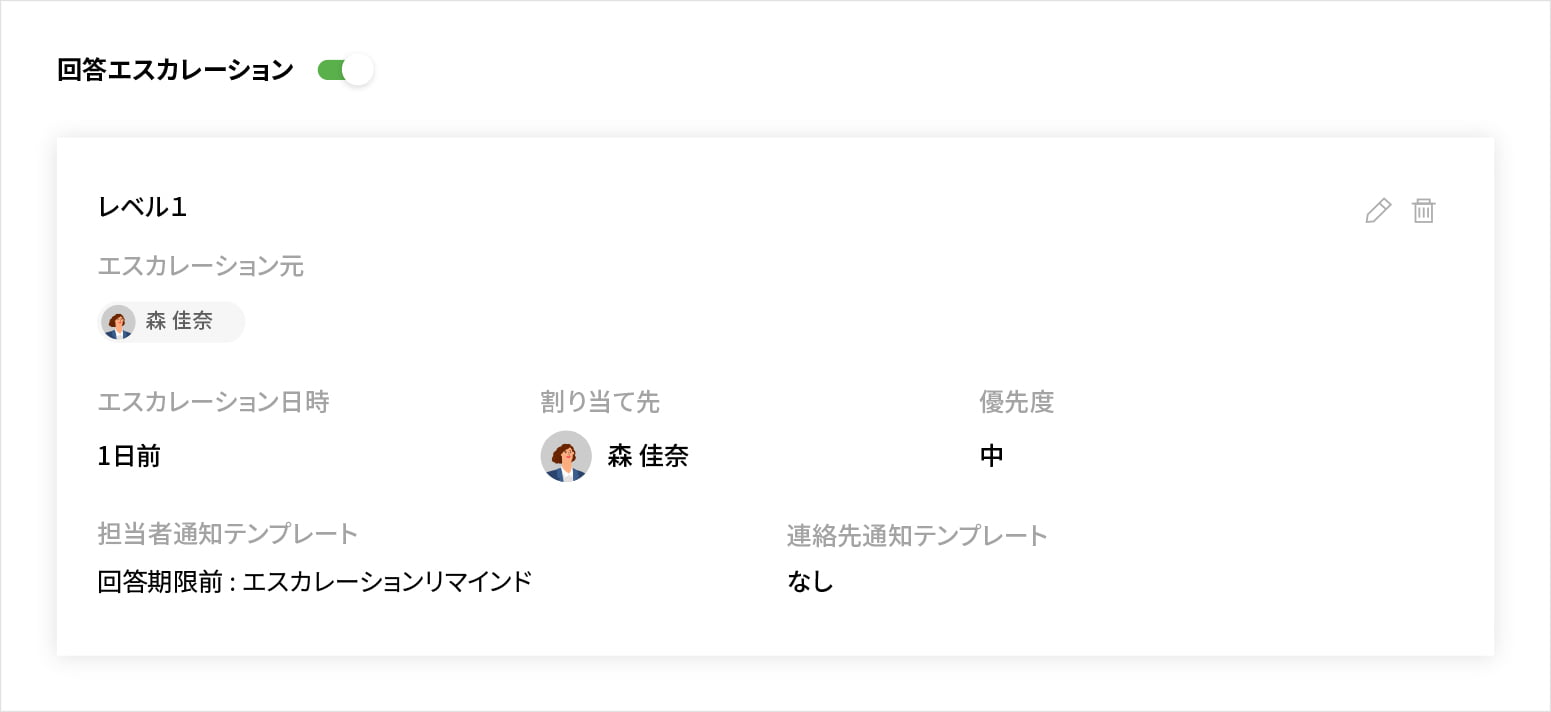Click the エスカレーション元 label
The image size is (1551, 712).
coord(200,266)
